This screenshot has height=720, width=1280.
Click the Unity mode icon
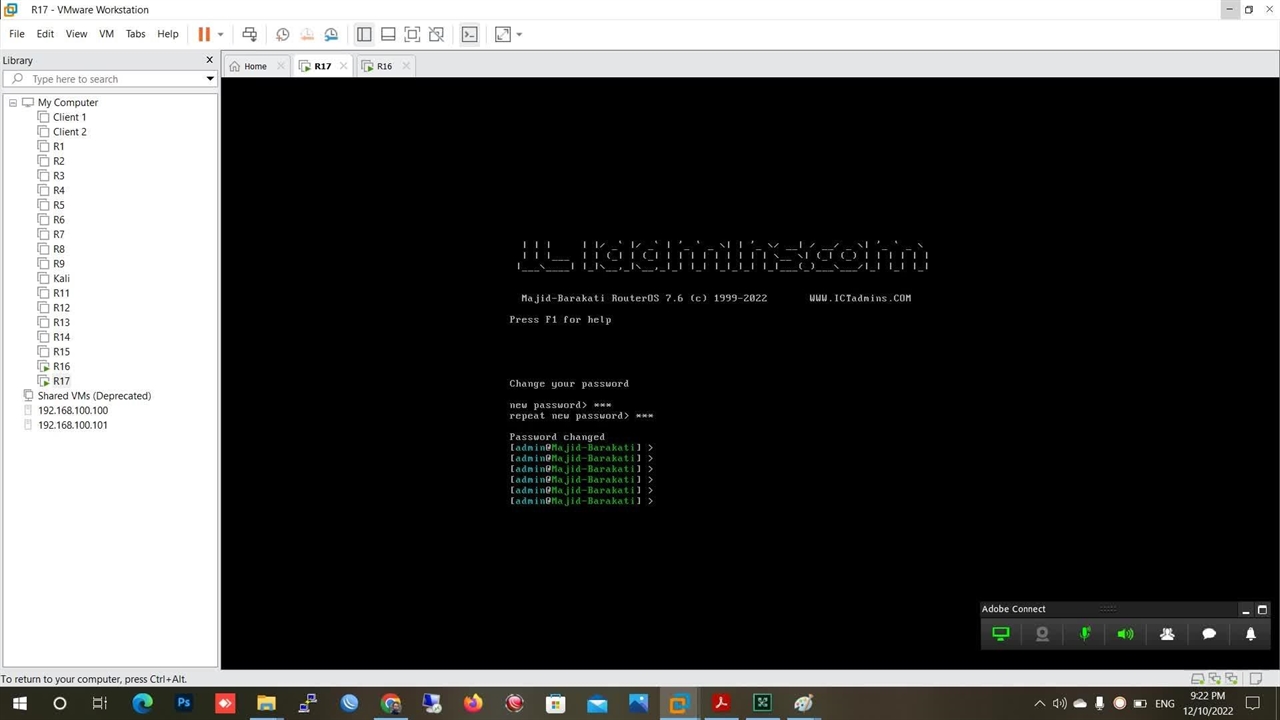[x=436, y=34]
